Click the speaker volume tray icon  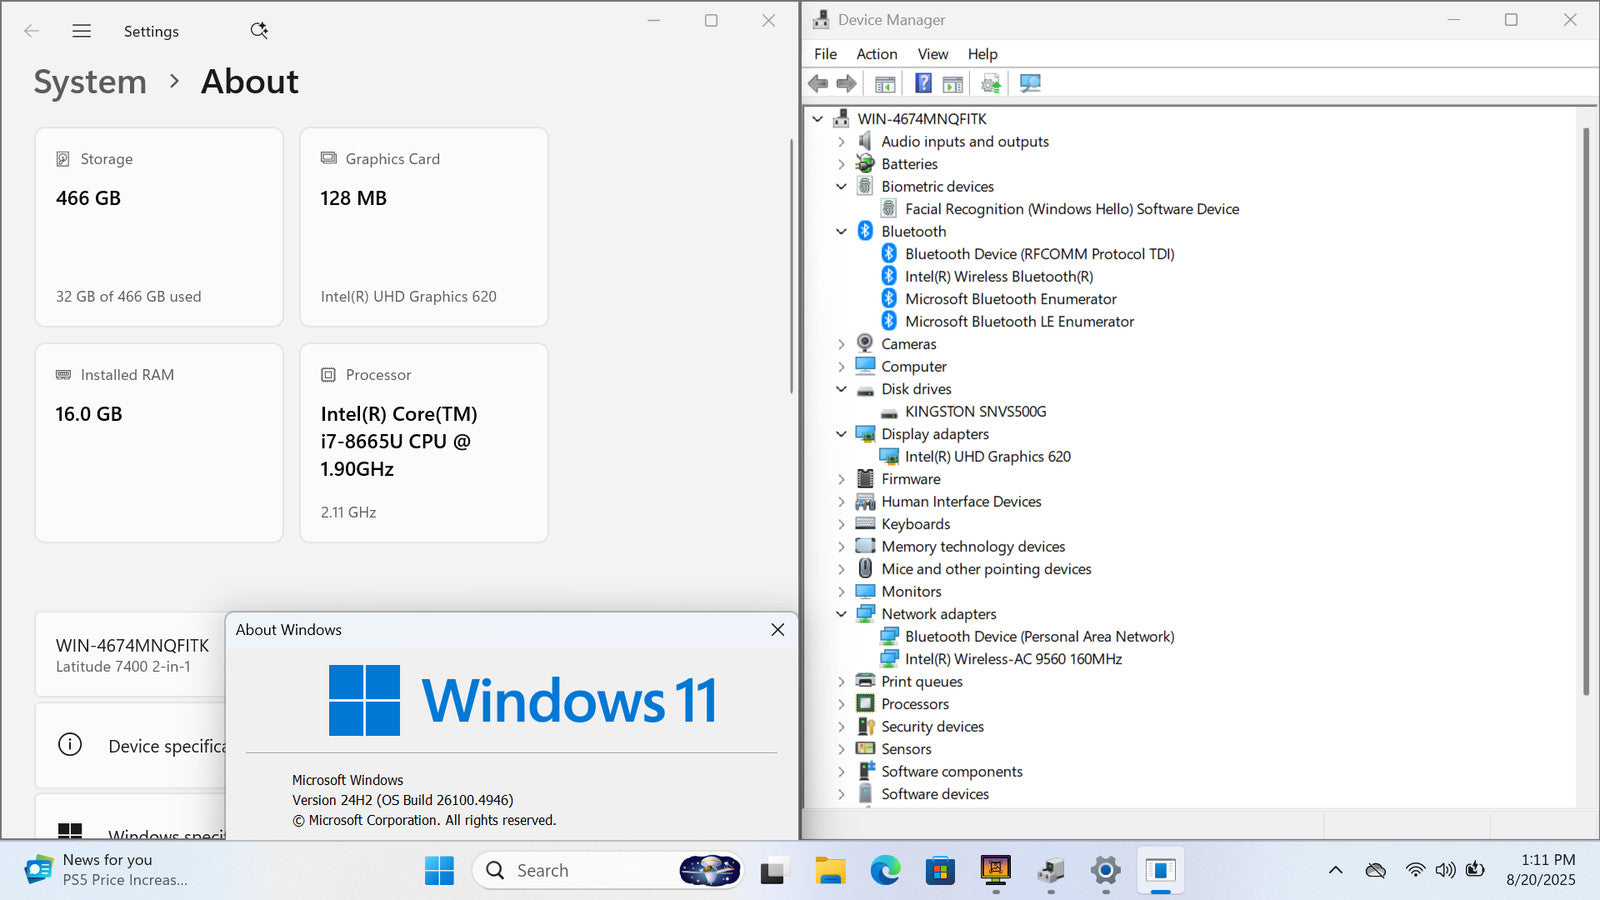click(1445, 870)
